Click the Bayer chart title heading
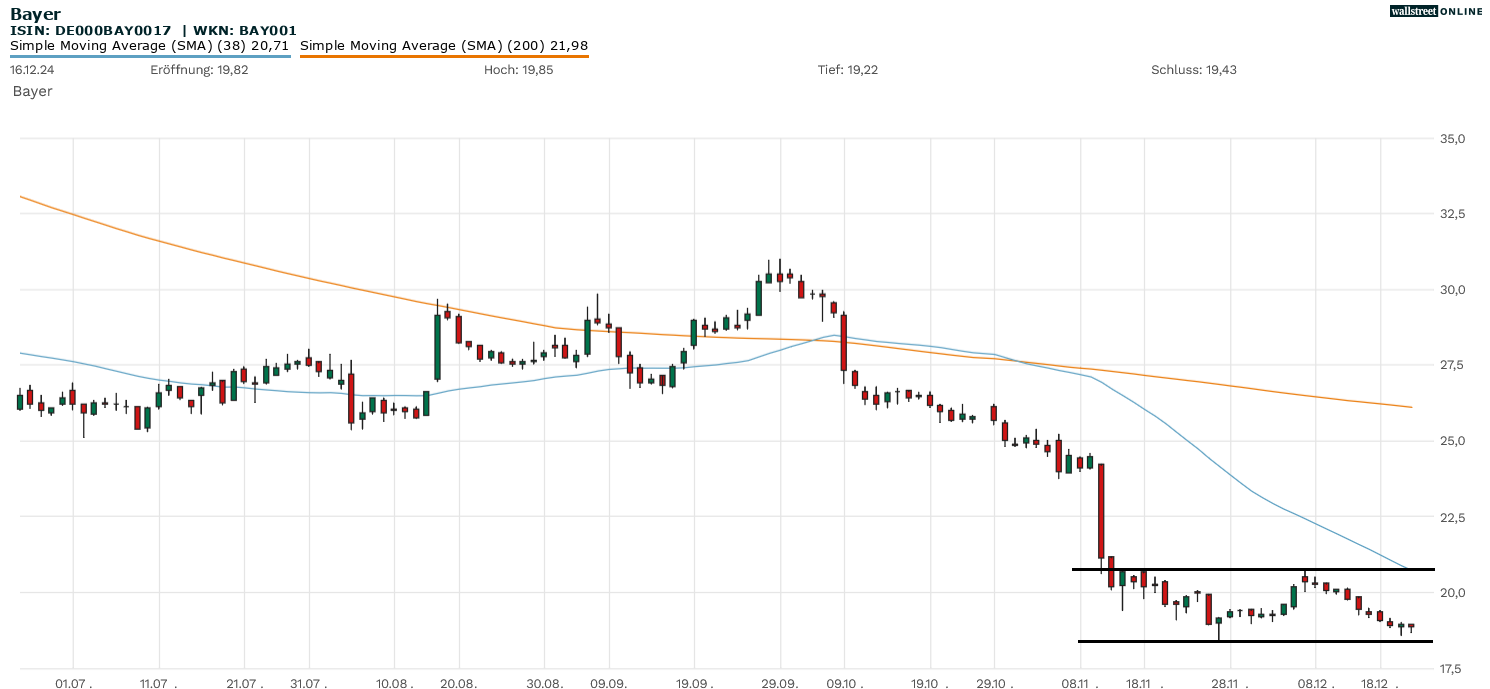This screenshot has height=689, width=1490. coord(35,14)
